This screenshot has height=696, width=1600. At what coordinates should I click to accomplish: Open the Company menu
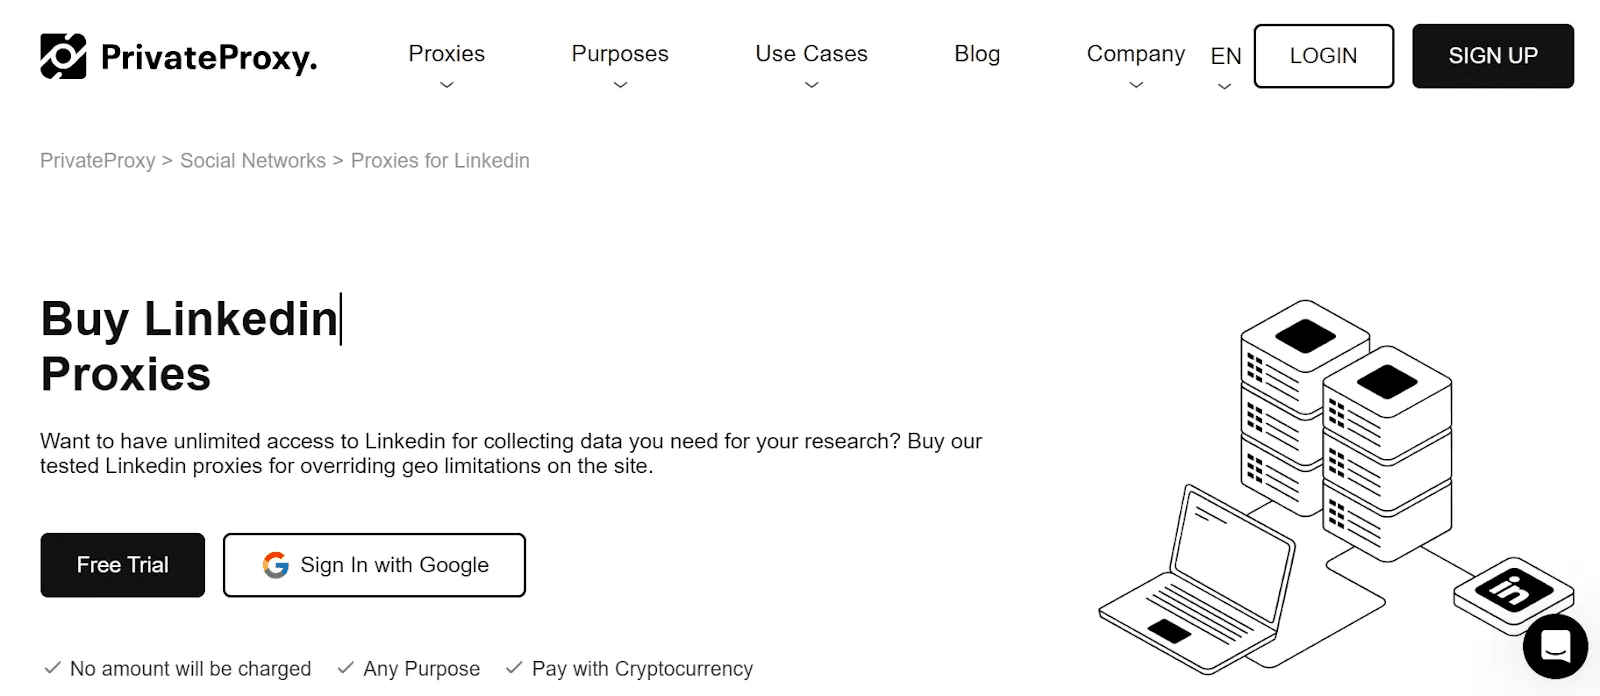1135,54
